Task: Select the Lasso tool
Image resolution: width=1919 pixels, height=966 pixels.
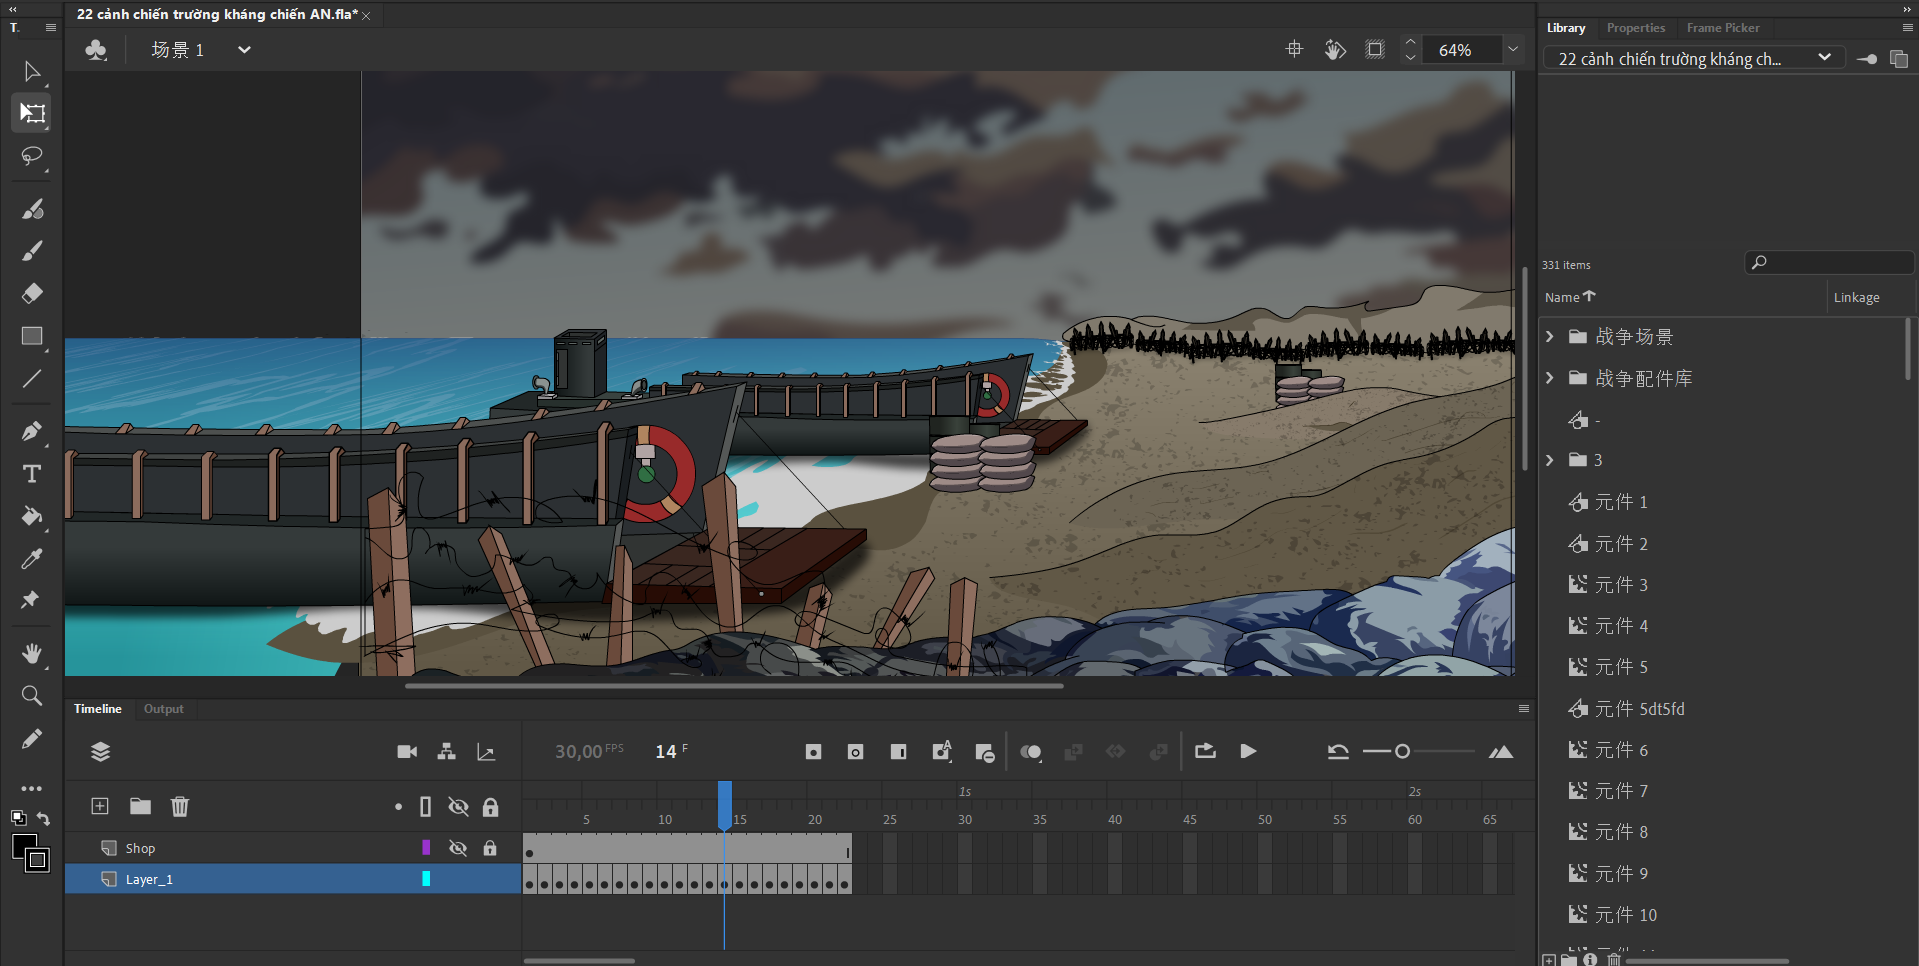Action: [32, 156]
